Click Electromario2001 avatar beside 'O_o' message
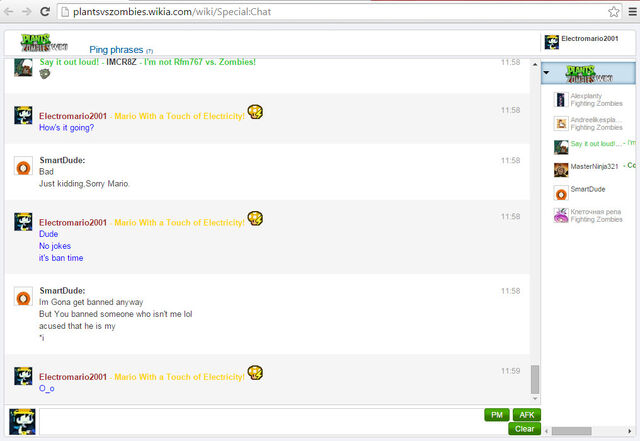The width and height of the screenshot is (640, 441). point(23,376)
